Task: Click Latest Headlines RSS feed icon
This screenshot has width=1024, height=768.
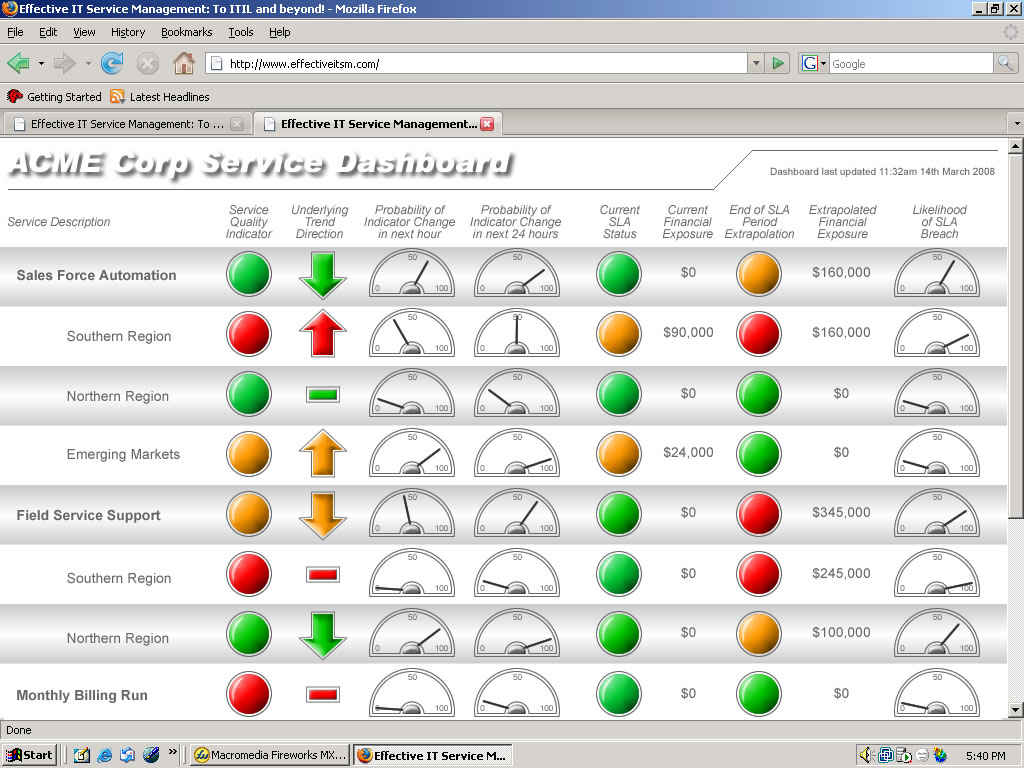Action: [x=118, y=97]
